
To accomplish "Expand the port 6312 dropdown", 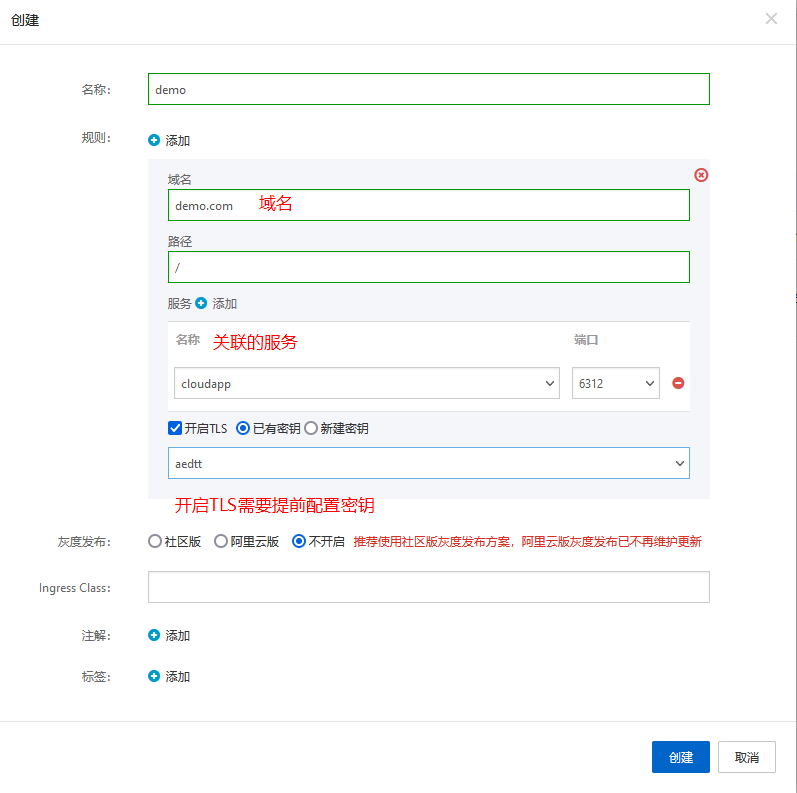I will 615,383.
